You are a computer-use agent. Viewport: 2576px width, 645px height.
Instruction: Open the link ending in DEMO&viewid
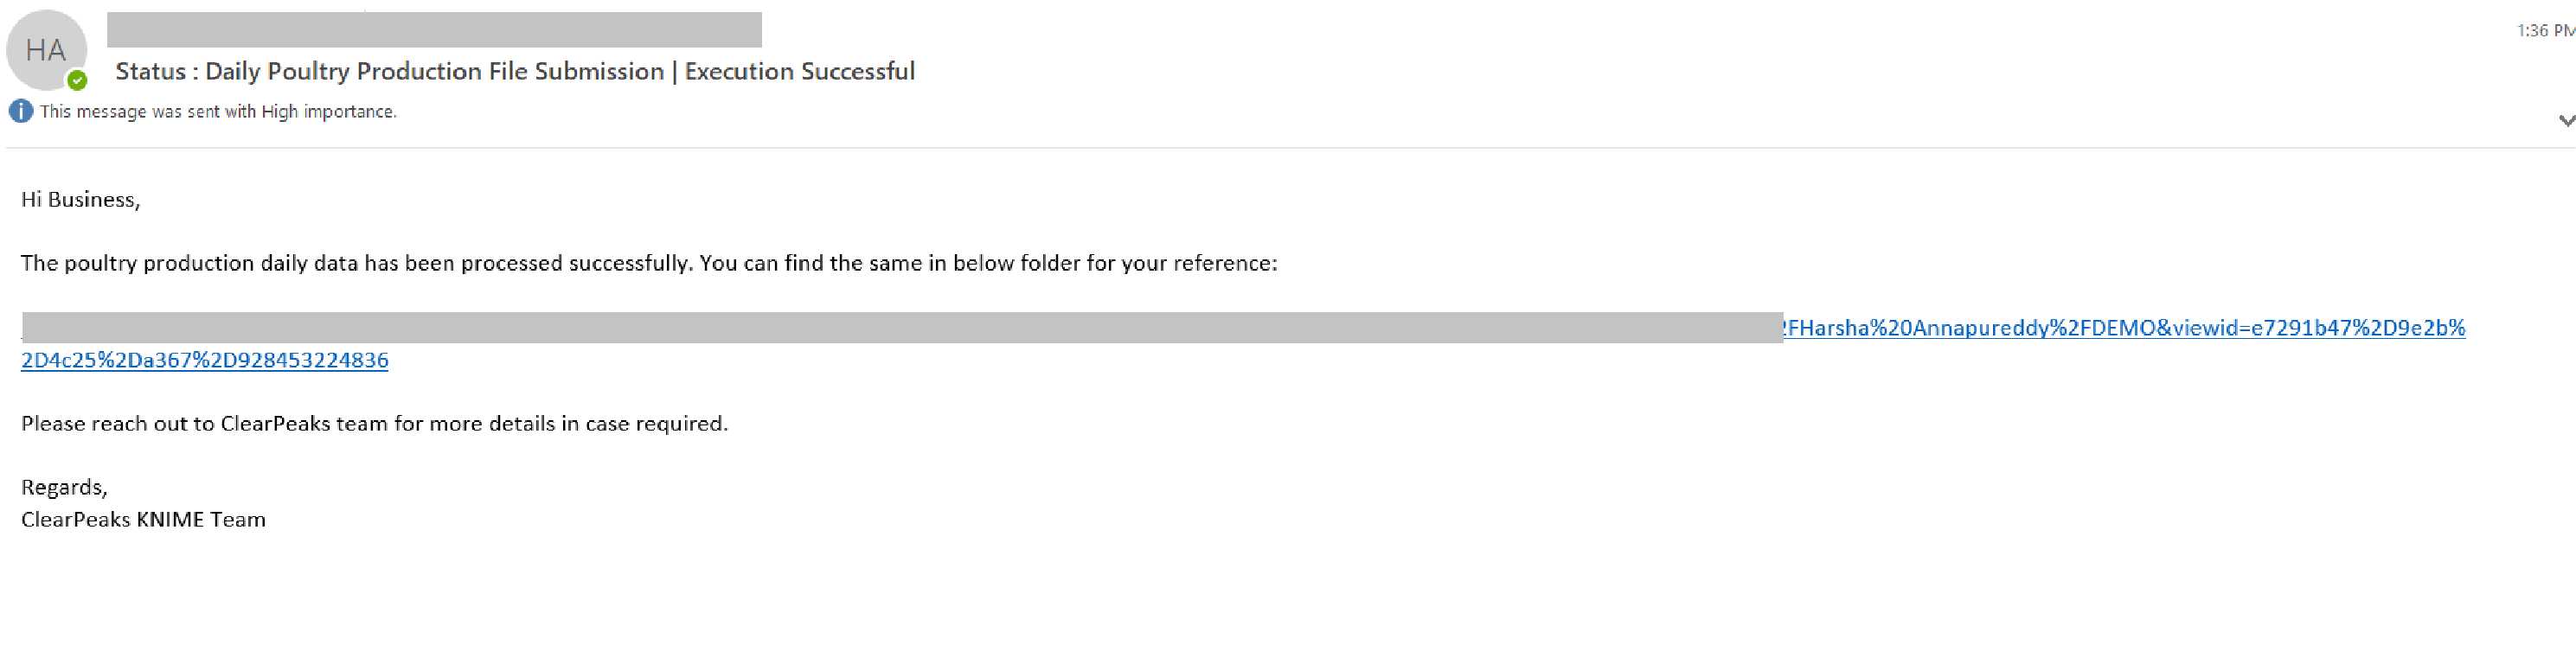click(x=2124, y=328)
